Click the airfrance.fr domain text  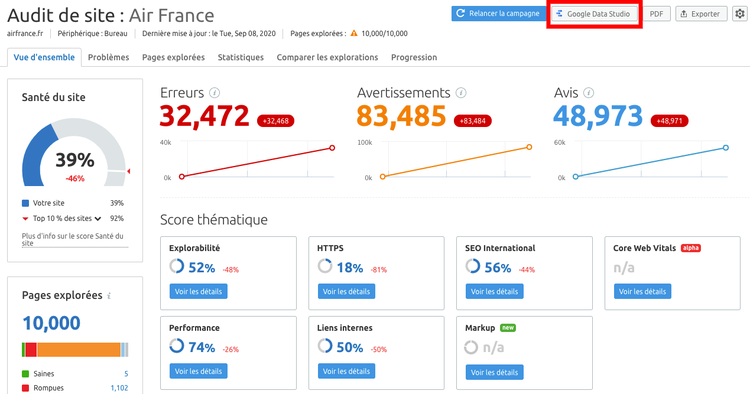25,33
